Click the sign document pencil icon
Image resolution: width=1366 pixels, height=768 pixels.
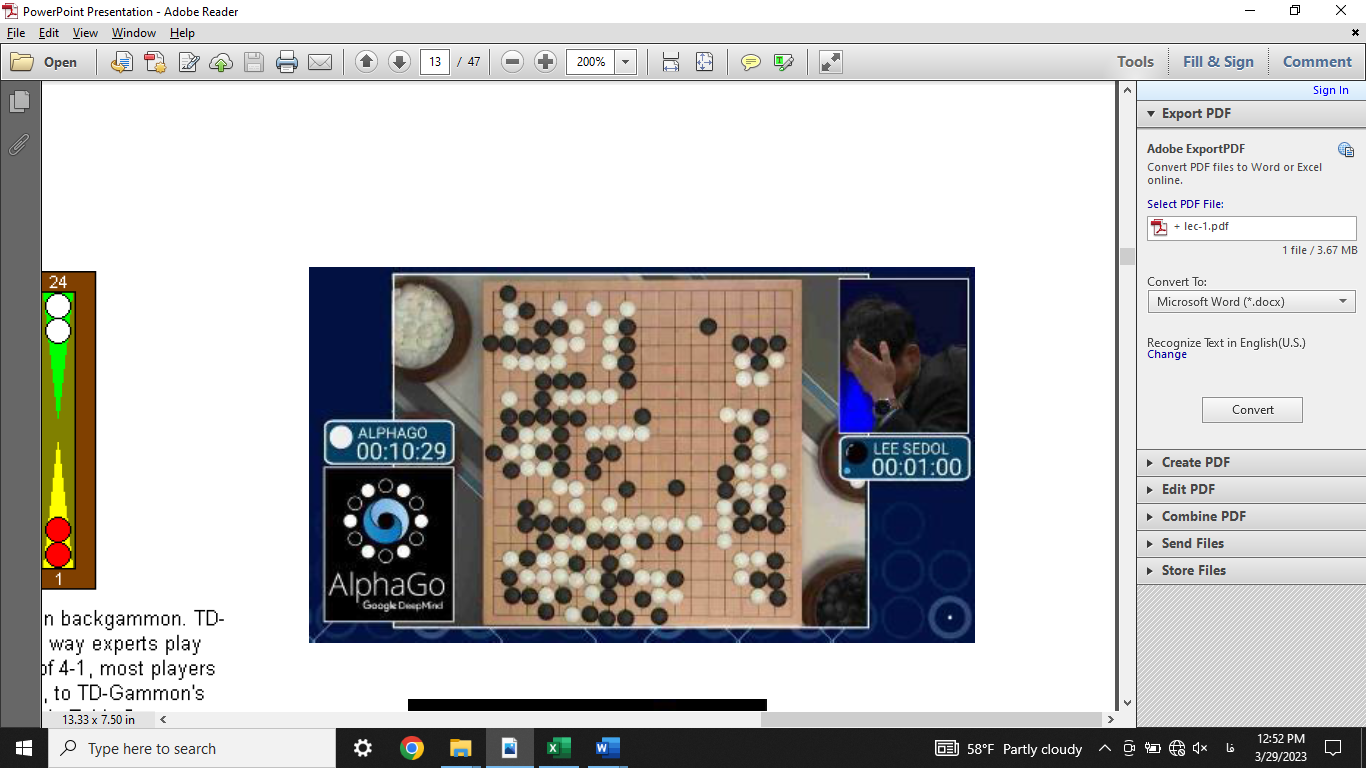pos(188,62)
